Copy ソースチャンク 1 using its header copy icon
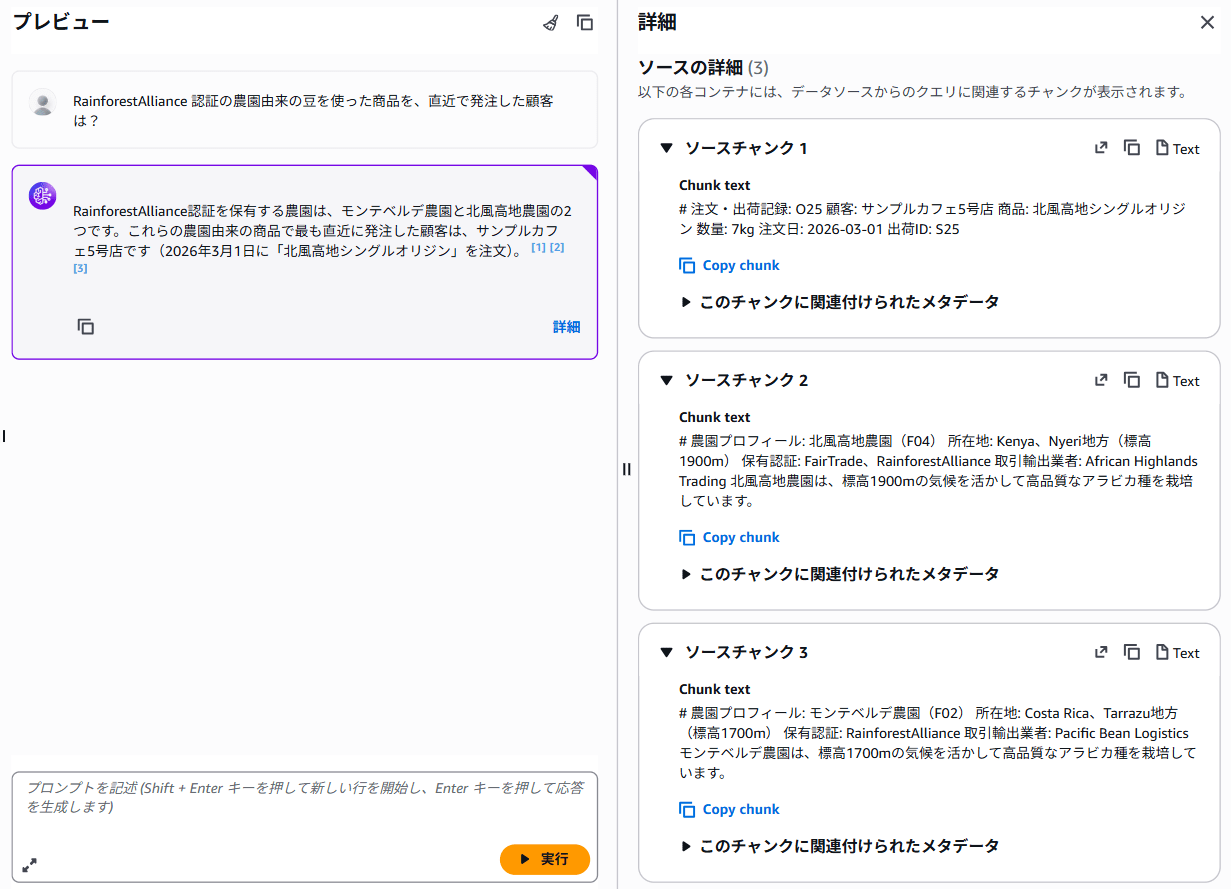The height and width of the screenshot is (889, 1231). pyautogui.click(x=1132, y=148)
